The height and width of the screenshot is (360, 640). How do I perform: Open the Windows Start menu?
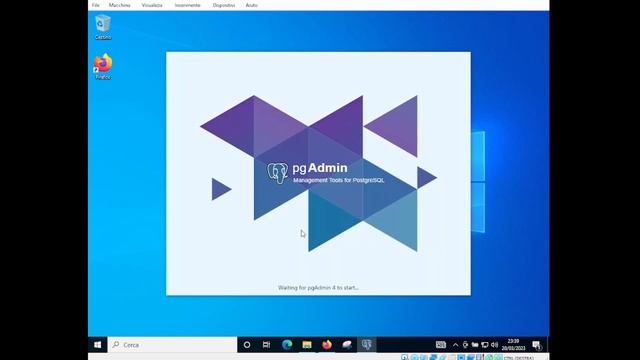[98, 345]
